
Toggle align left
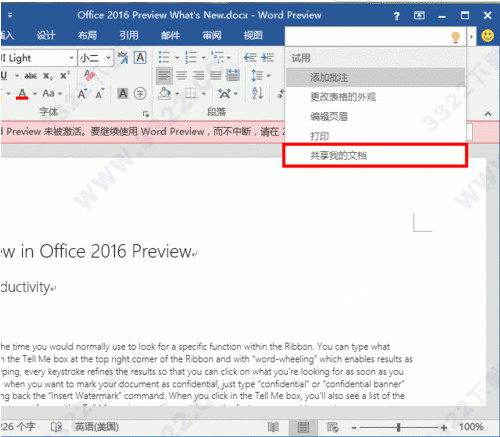tap(164, 76)
